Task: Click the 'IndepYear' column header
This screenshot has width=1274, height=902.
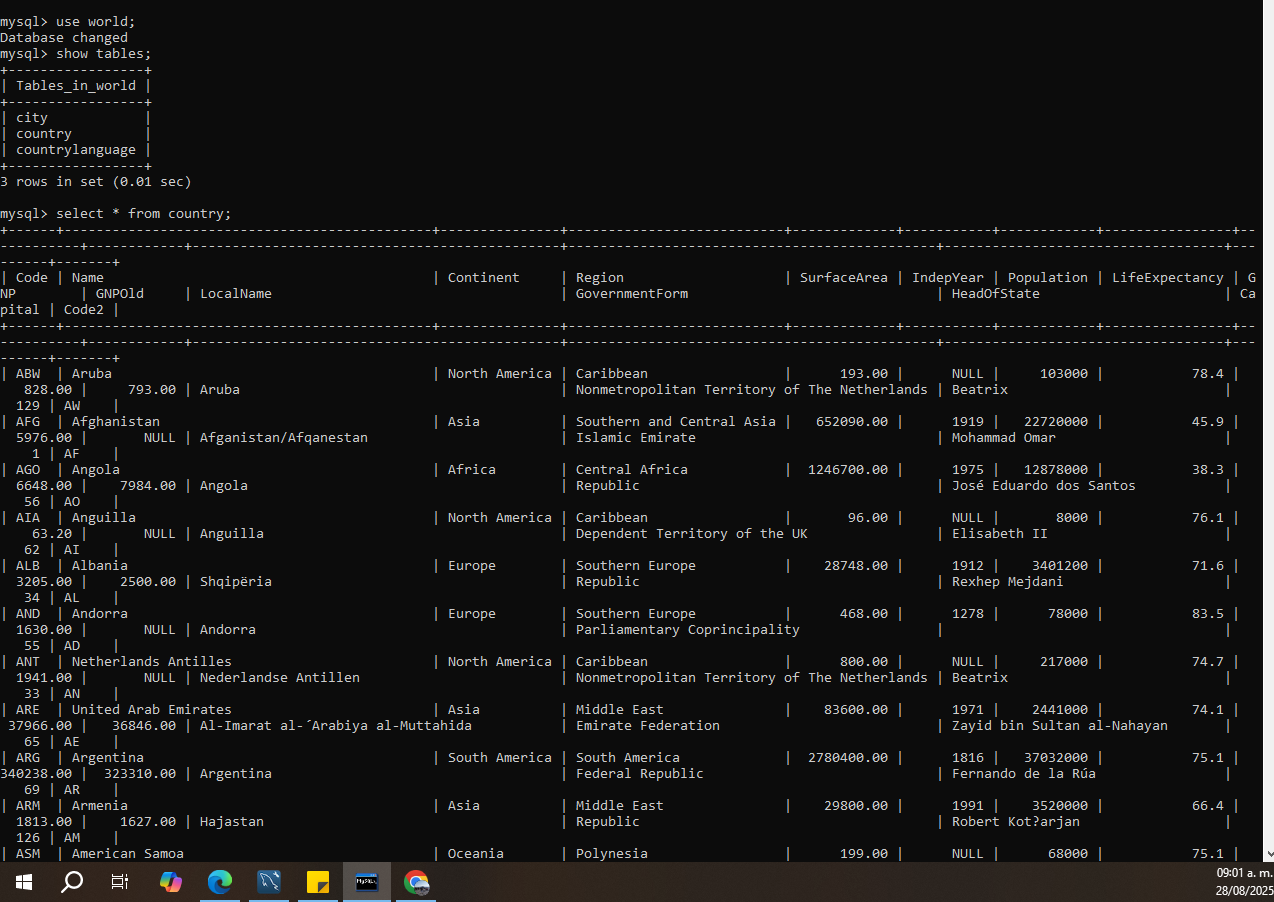Action: click(x=948, y=278)
